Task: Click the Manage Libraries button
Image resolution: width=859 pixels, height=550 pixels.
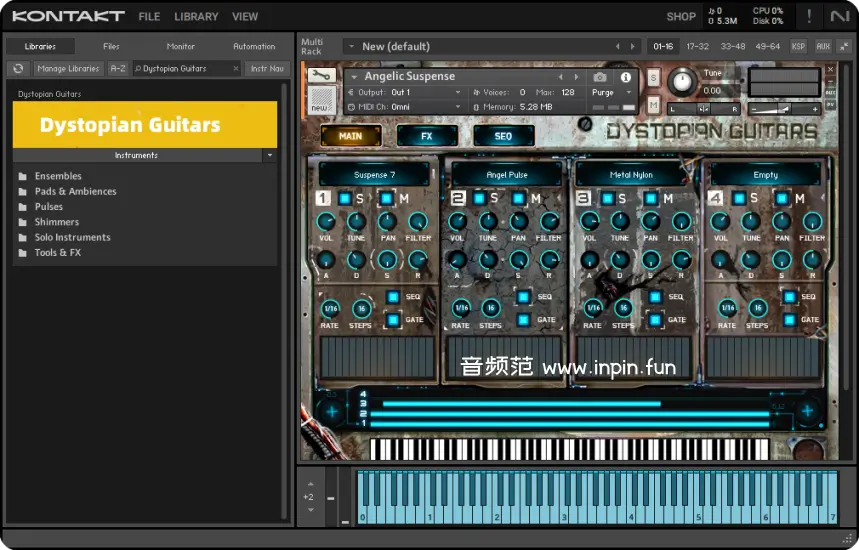Action: 68,69
